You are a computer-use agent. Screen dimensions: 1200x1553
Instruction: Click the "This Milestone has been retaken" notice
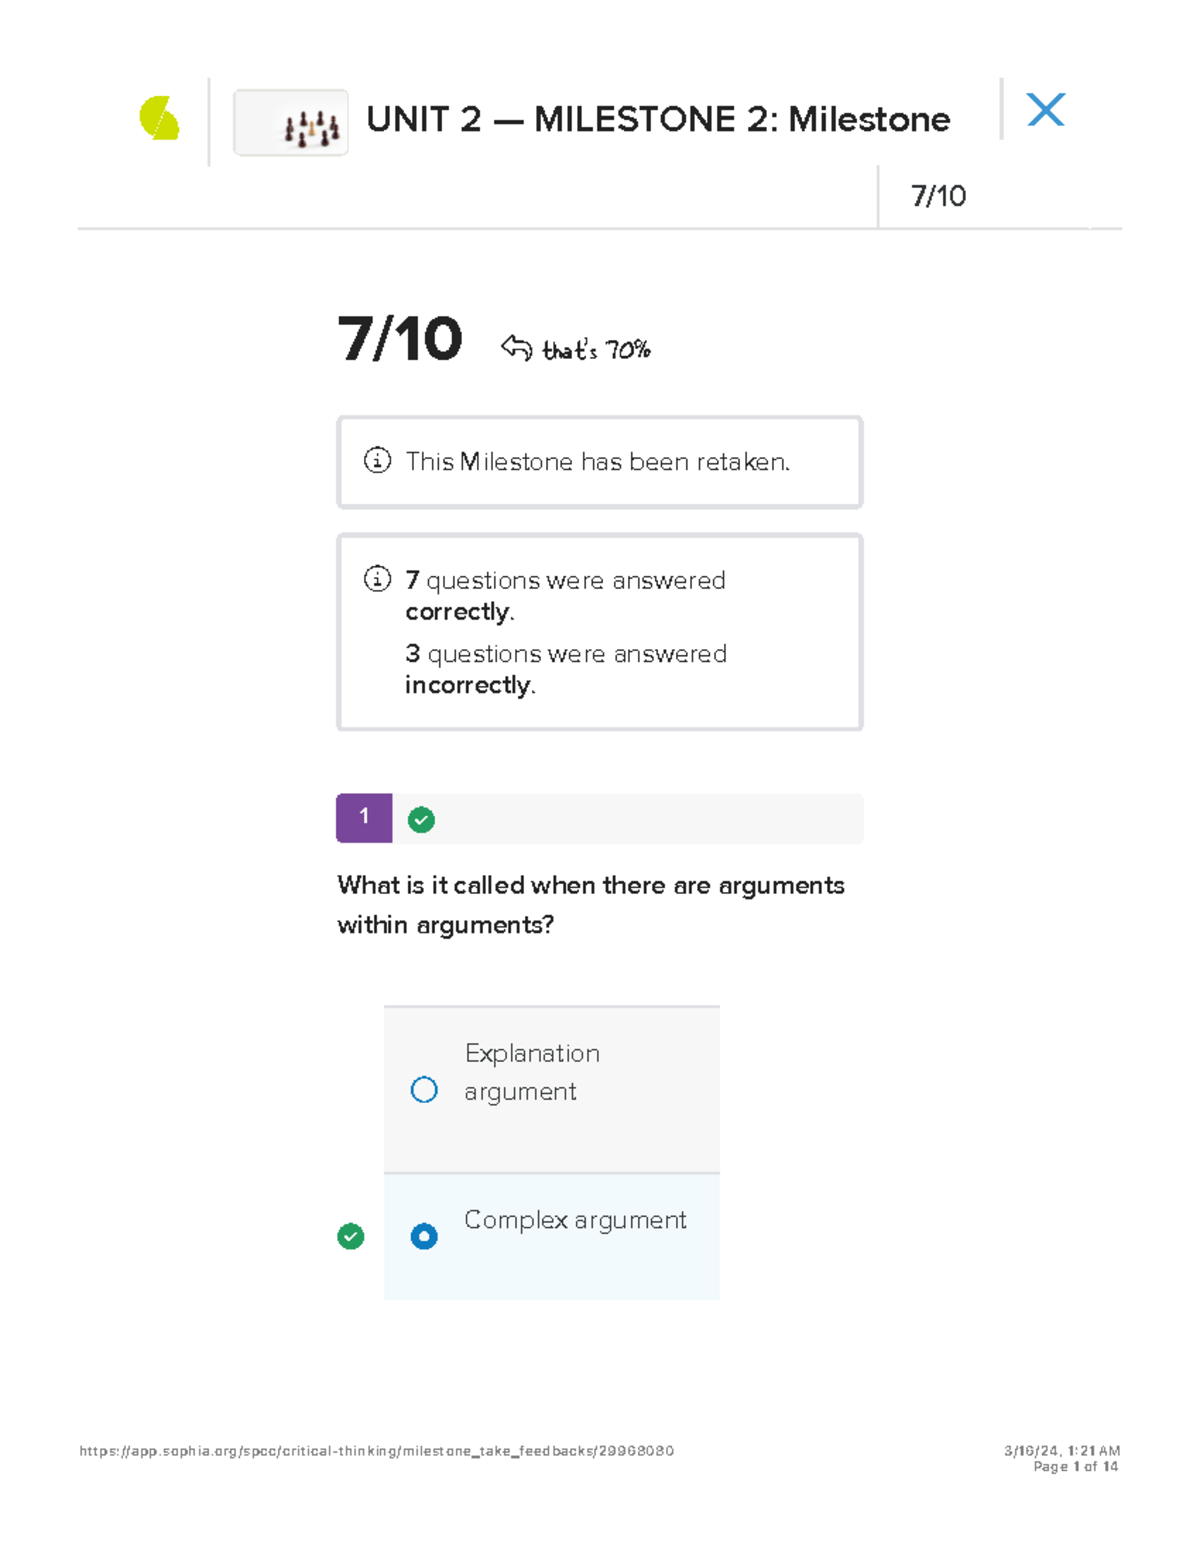tap(598, 462)
